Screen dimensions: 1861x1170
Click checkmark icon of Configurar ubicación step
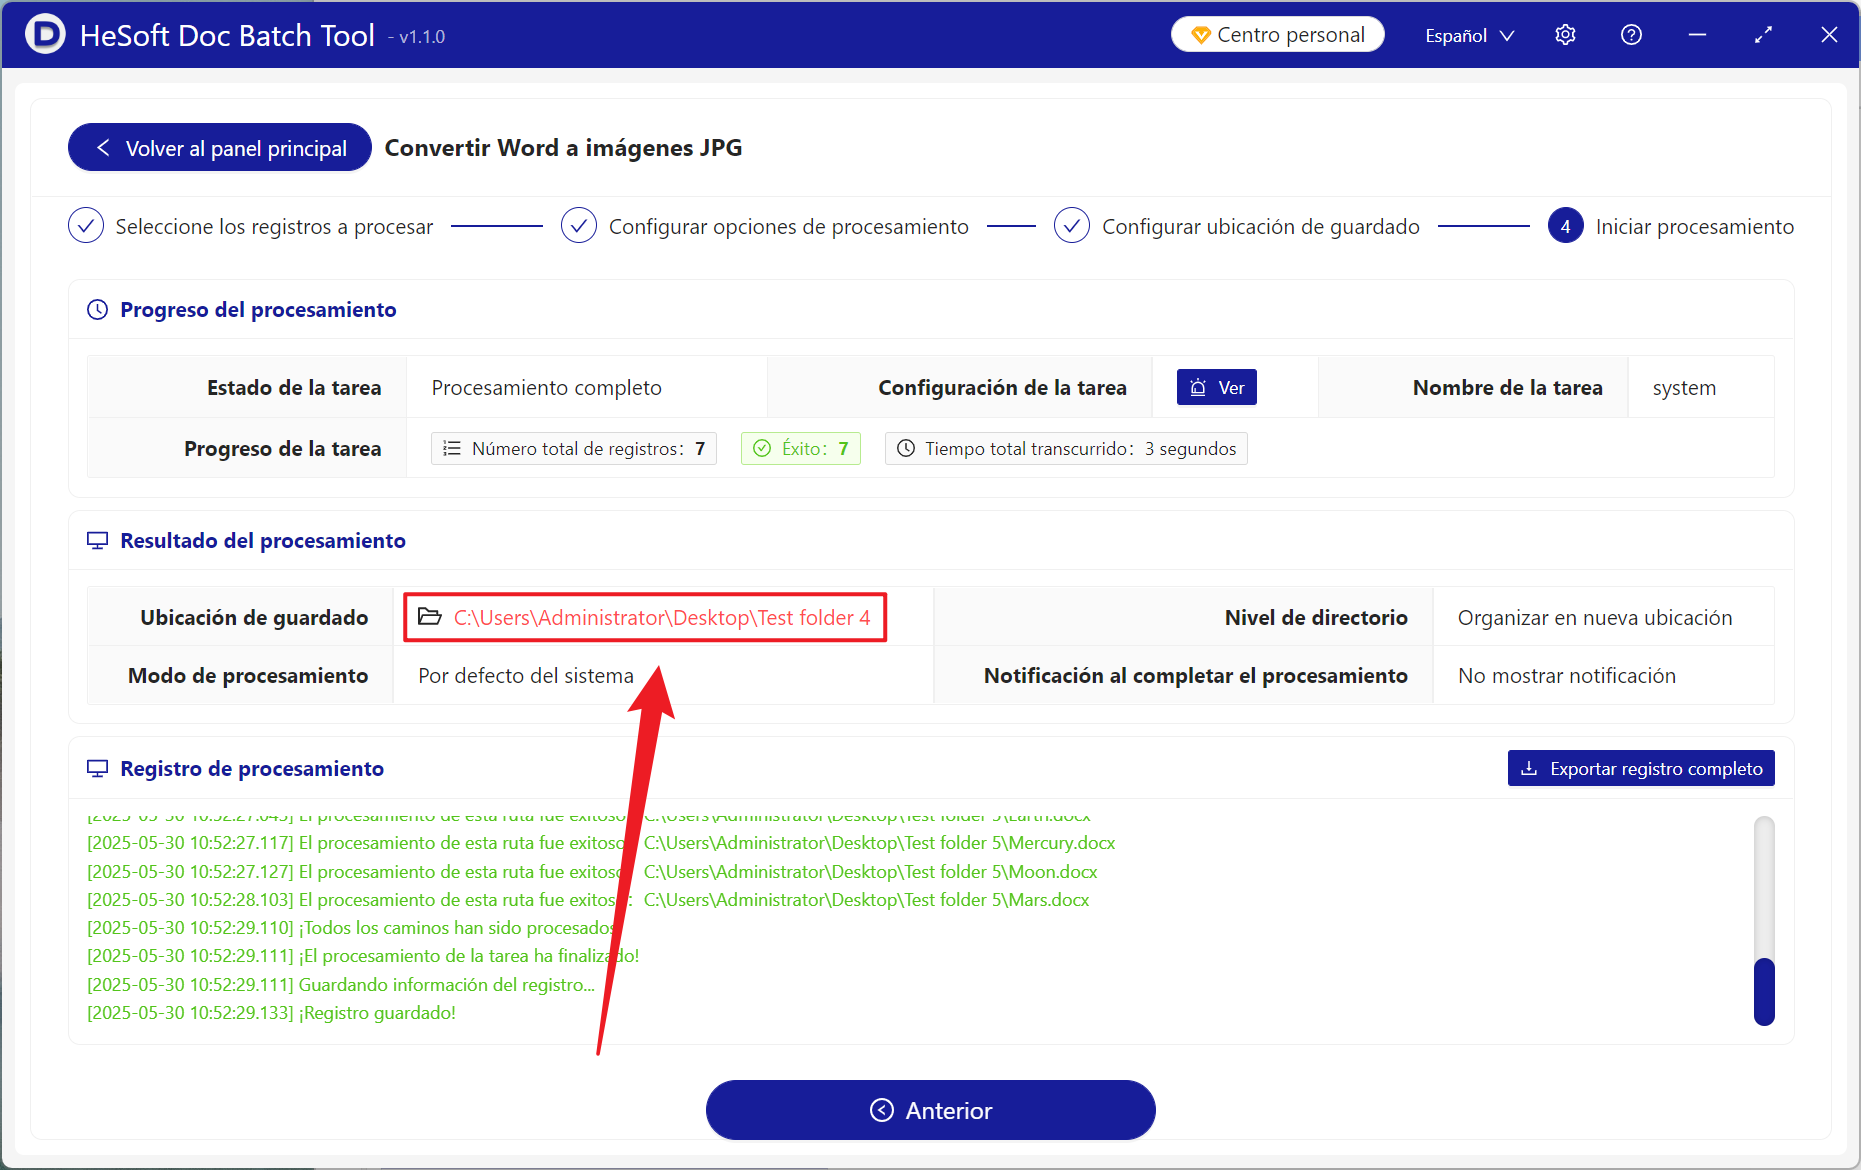click(x=1072, y=227)
